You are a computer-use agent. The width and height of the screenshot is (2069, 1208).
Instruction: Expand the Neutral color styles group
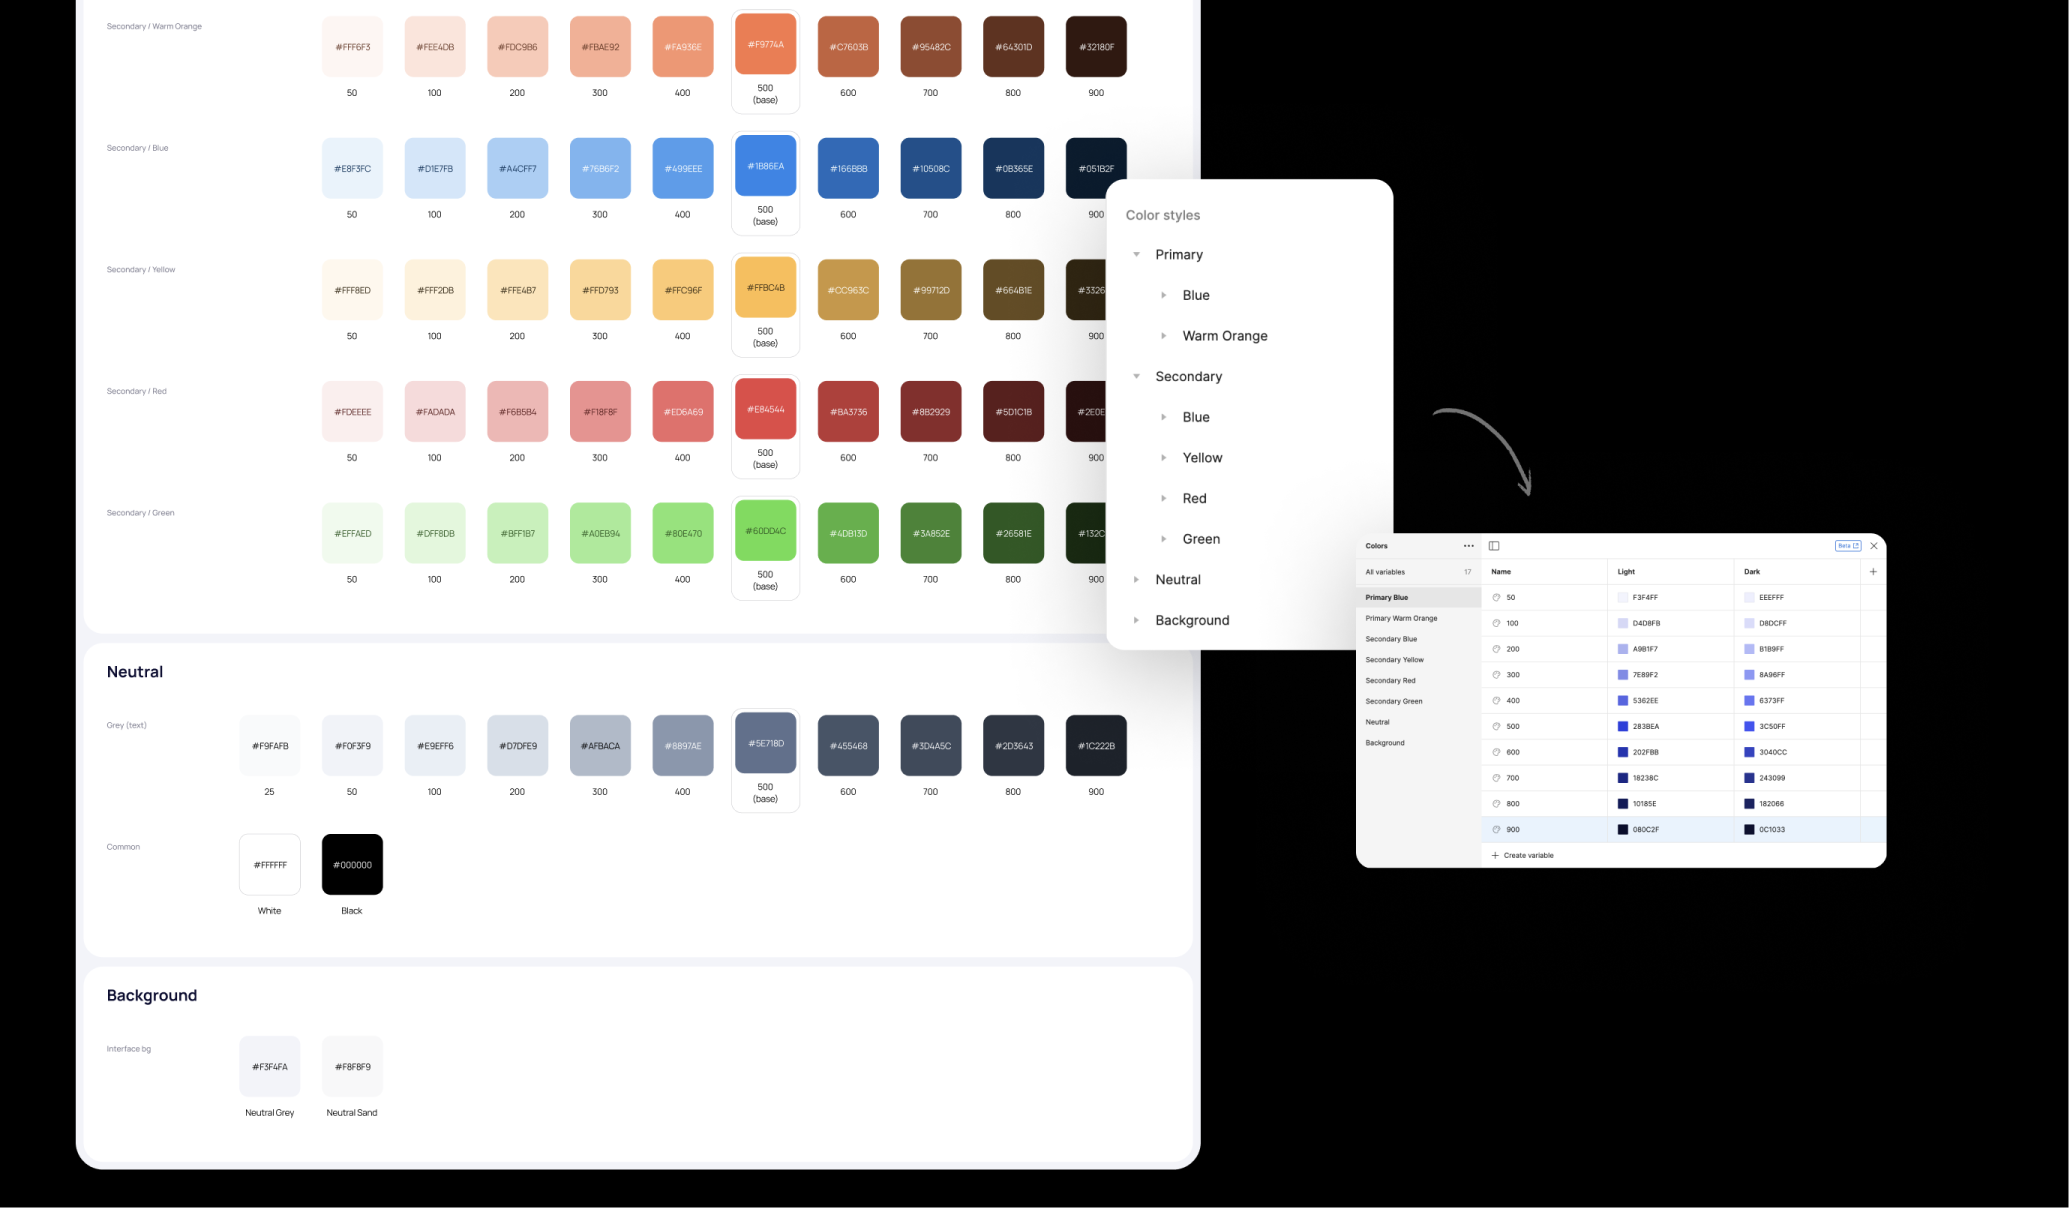[x=1136, y=580]
